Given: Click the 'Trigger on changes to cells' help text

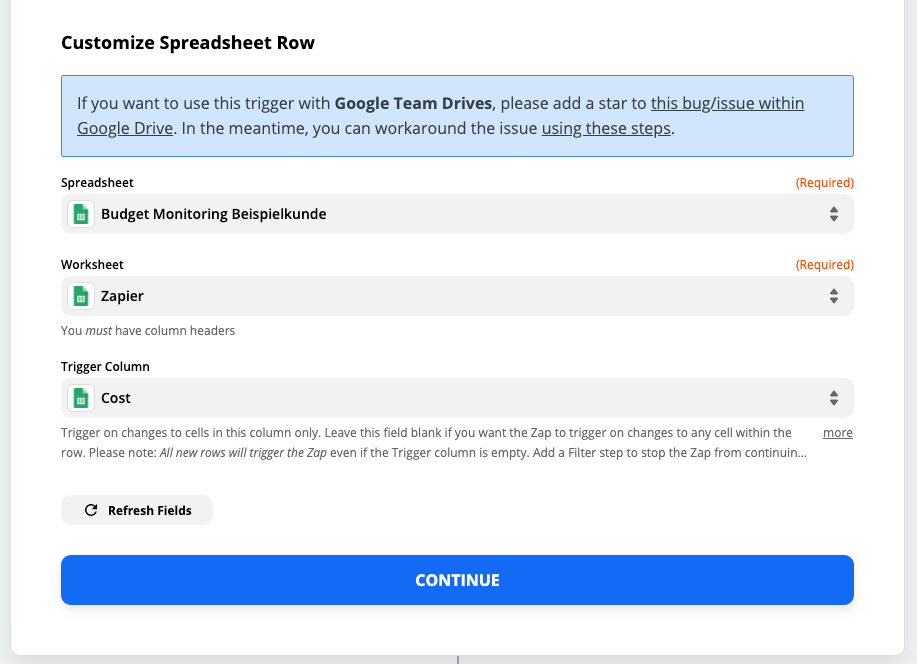Looking at the screenshot, I should pos(434,443).
